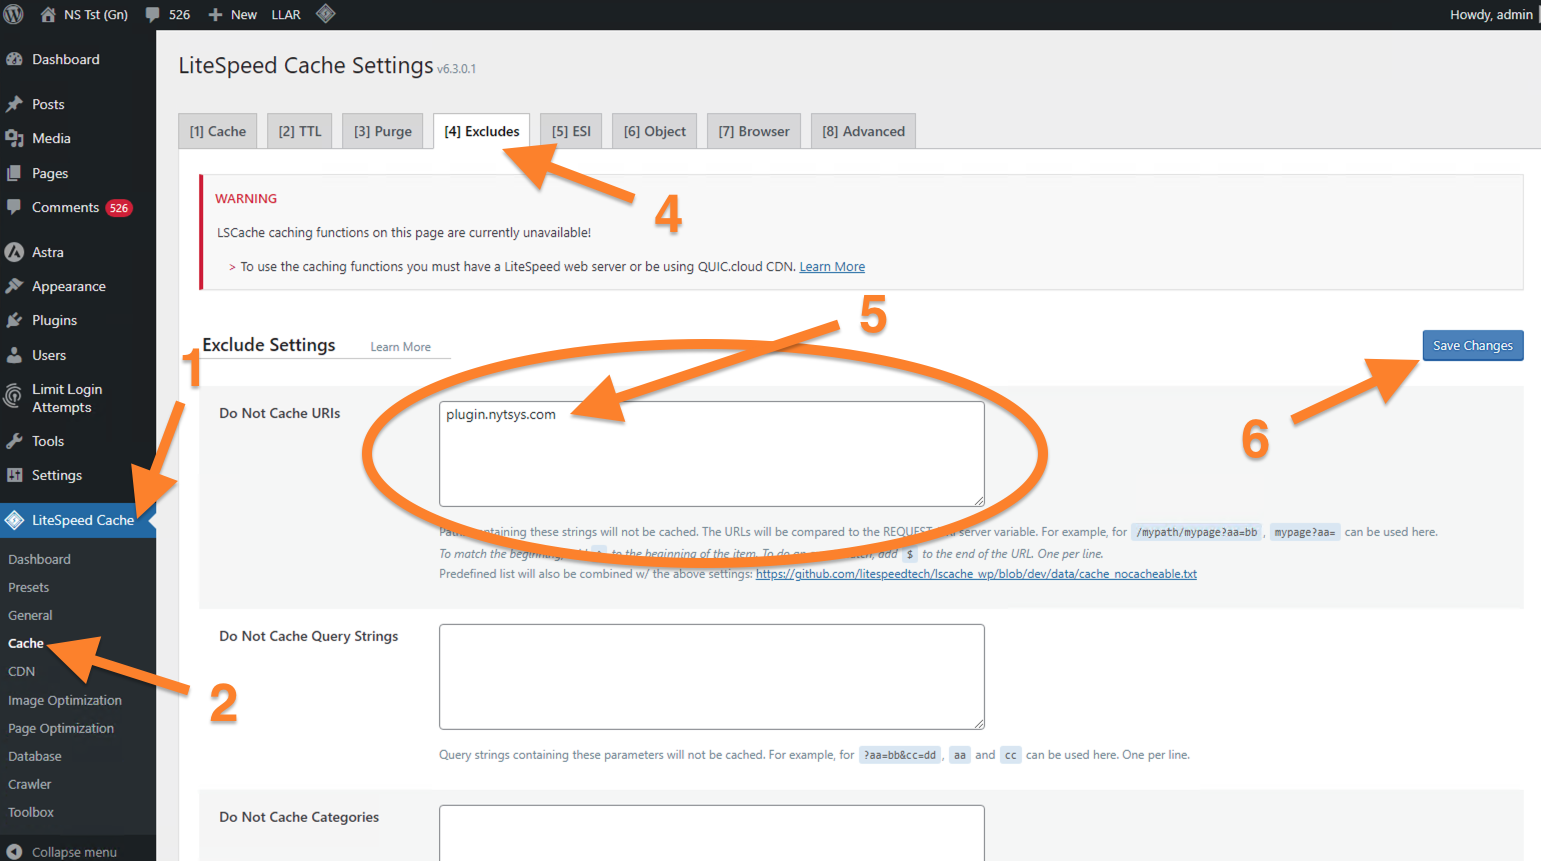Switch to the [6] Object tab
This screenshot has width=1541, height=861.
(655, 131)
